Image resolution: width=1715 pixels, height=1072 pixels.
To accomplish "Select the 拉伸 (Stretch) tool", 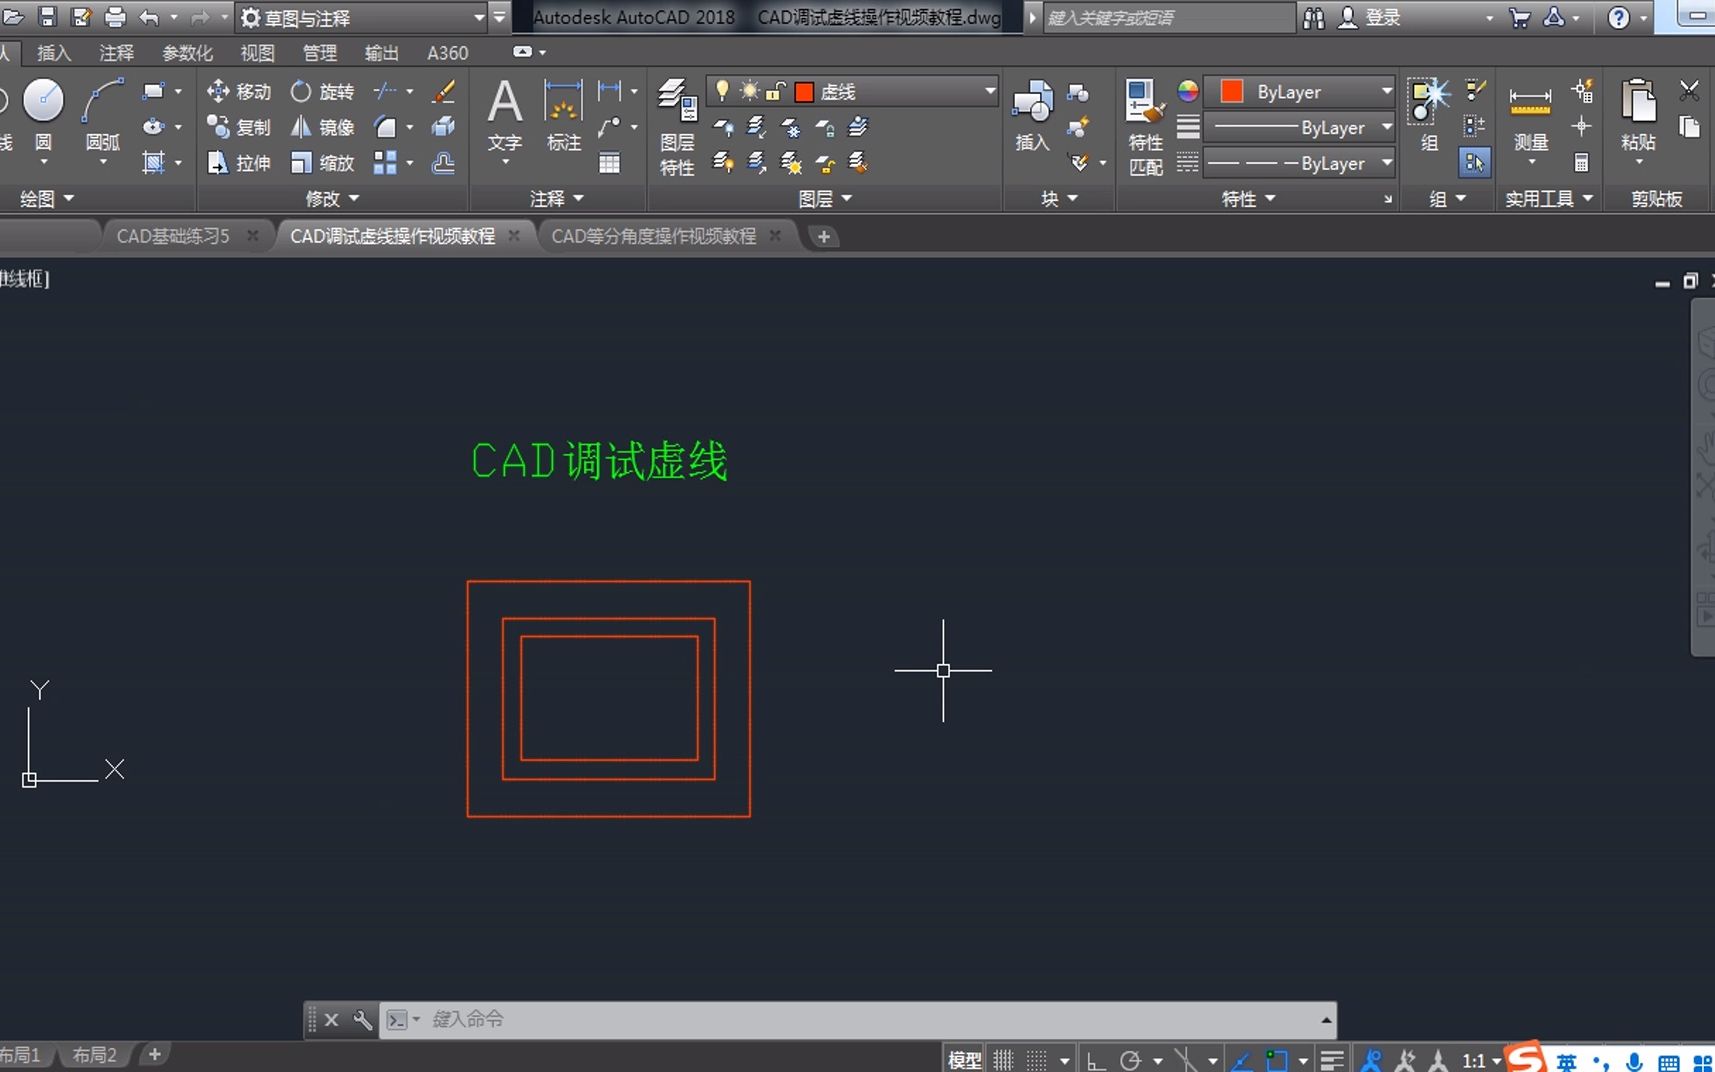I will point(238,163).
